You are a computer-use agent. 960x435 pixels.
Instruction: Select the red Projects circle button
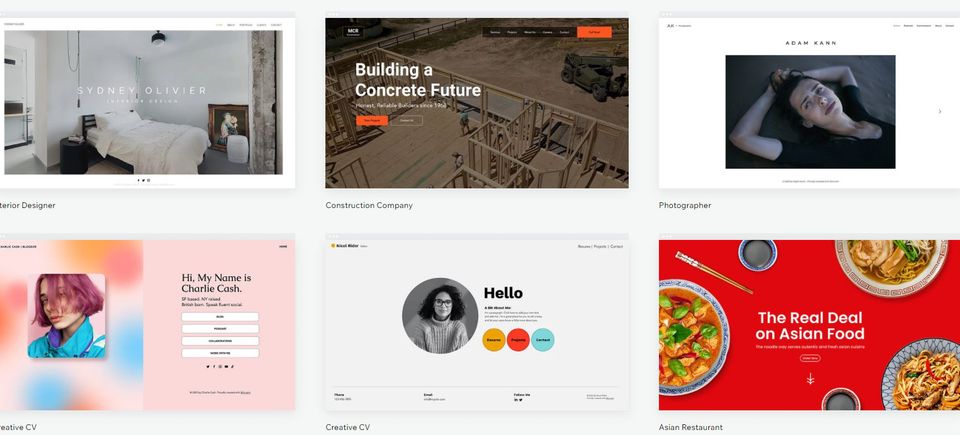pos(518,339)
